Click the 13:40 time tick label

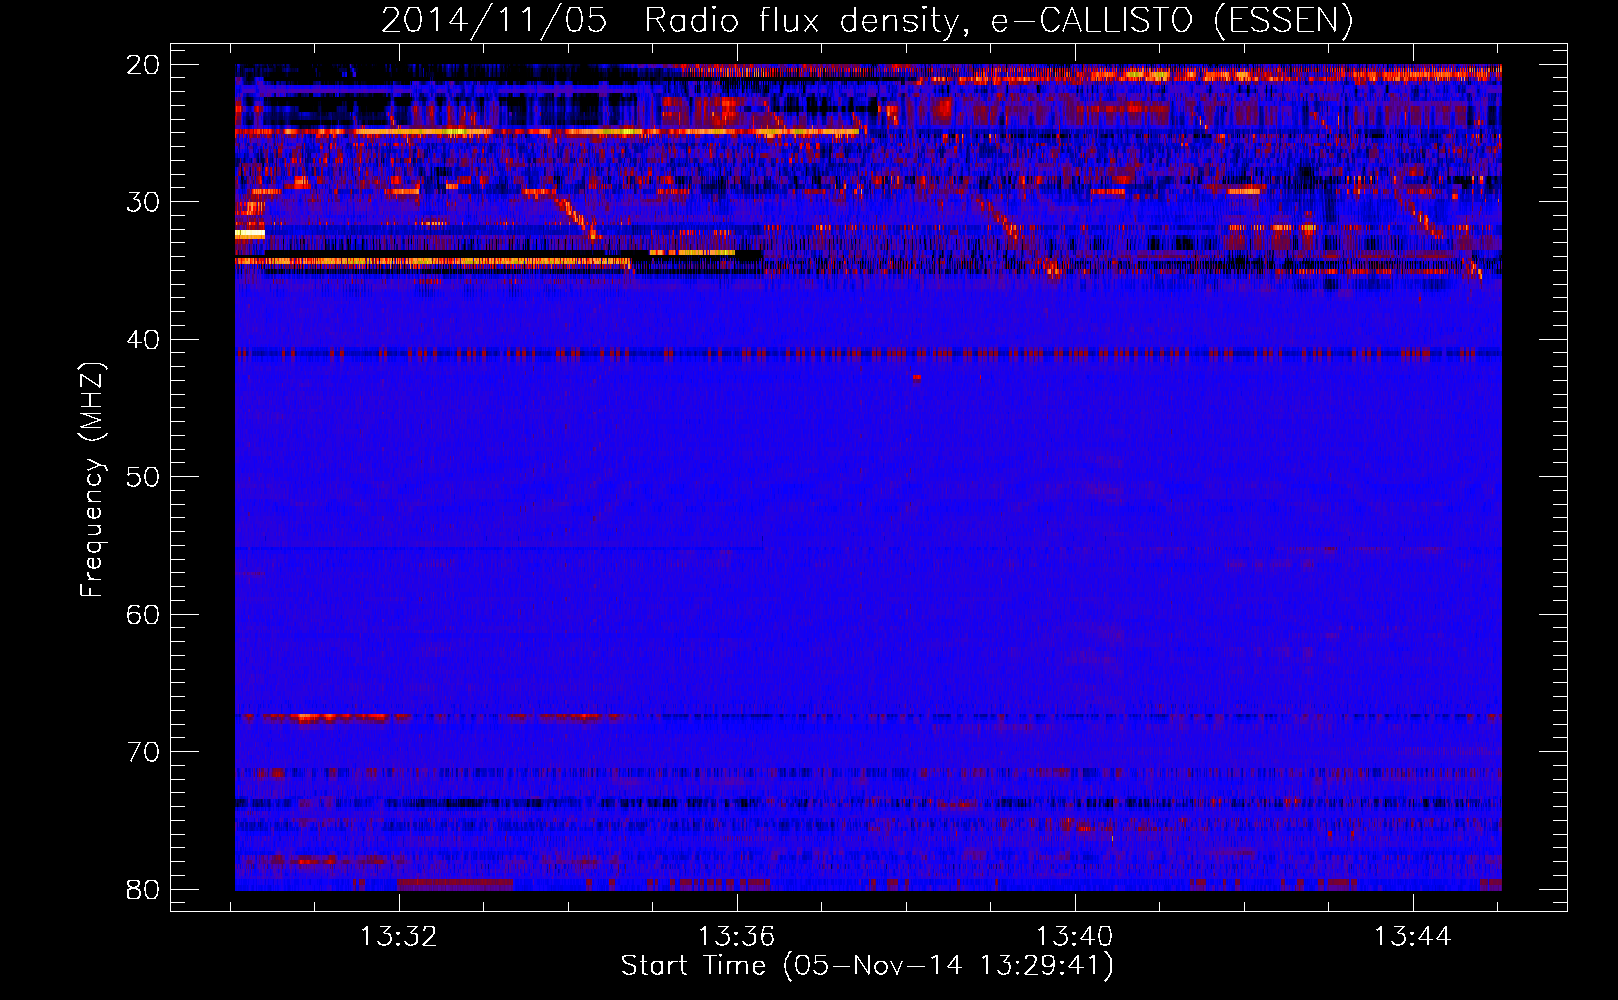(x=1075, y=937)
